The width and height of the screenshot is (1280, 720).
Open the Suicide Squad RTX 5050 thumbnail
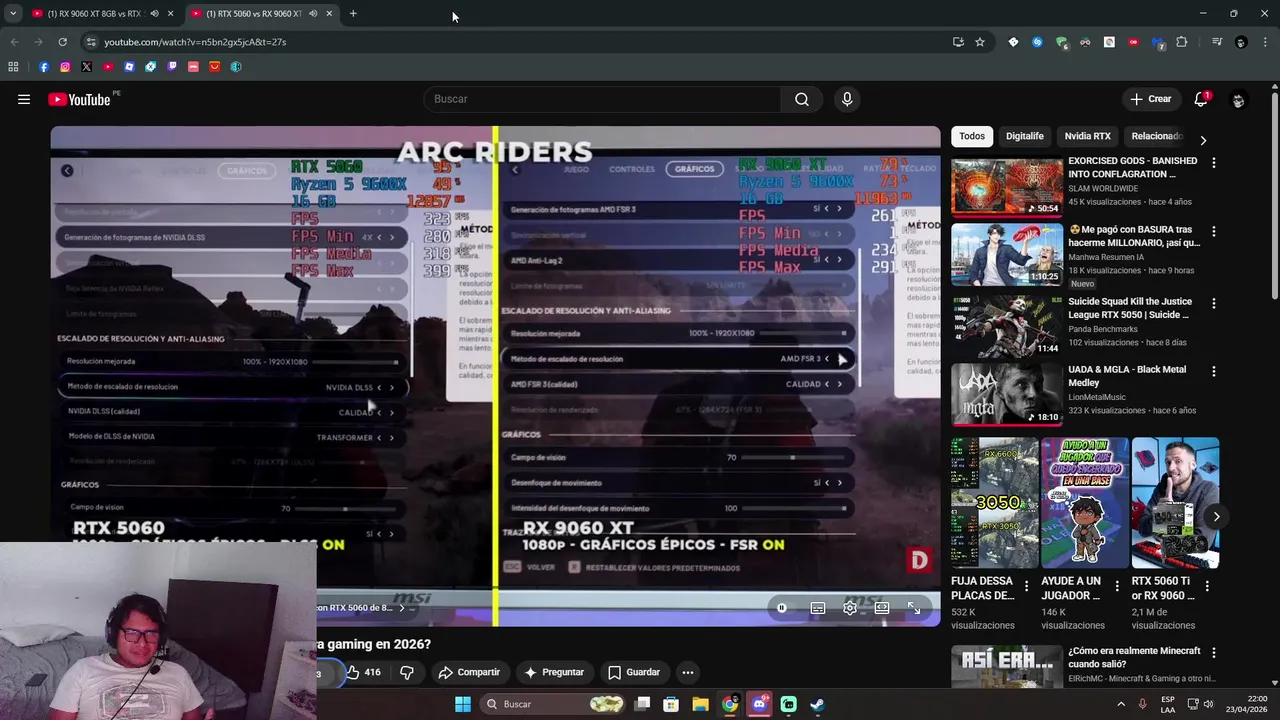pos(1007,325)
